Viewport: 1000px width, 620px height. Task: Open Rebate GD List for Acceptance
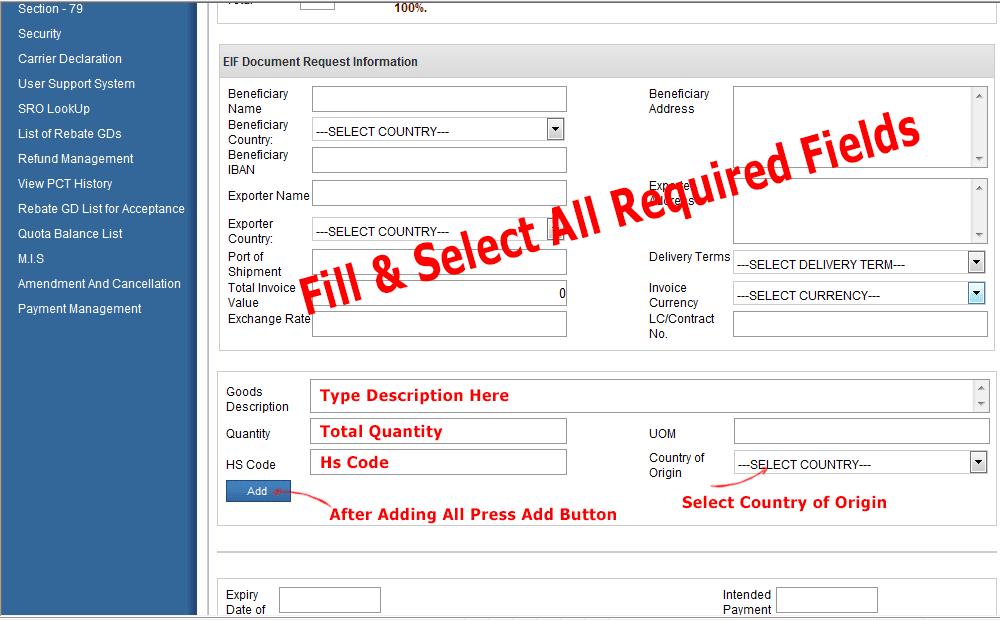(101, 209)
